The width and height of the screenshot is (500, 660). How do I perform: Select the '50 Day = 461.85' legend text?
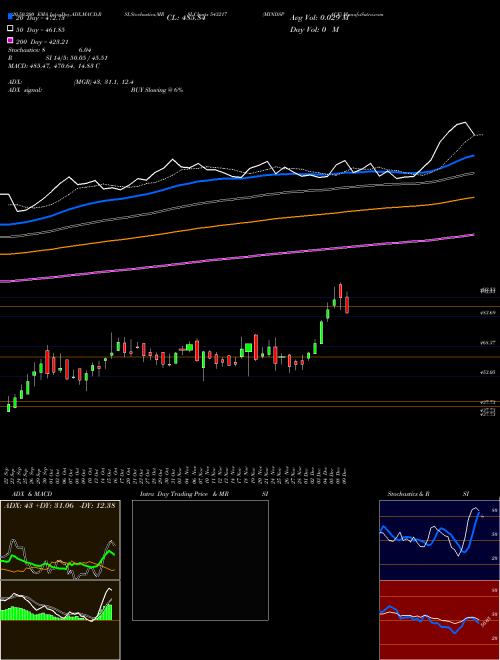40,30
